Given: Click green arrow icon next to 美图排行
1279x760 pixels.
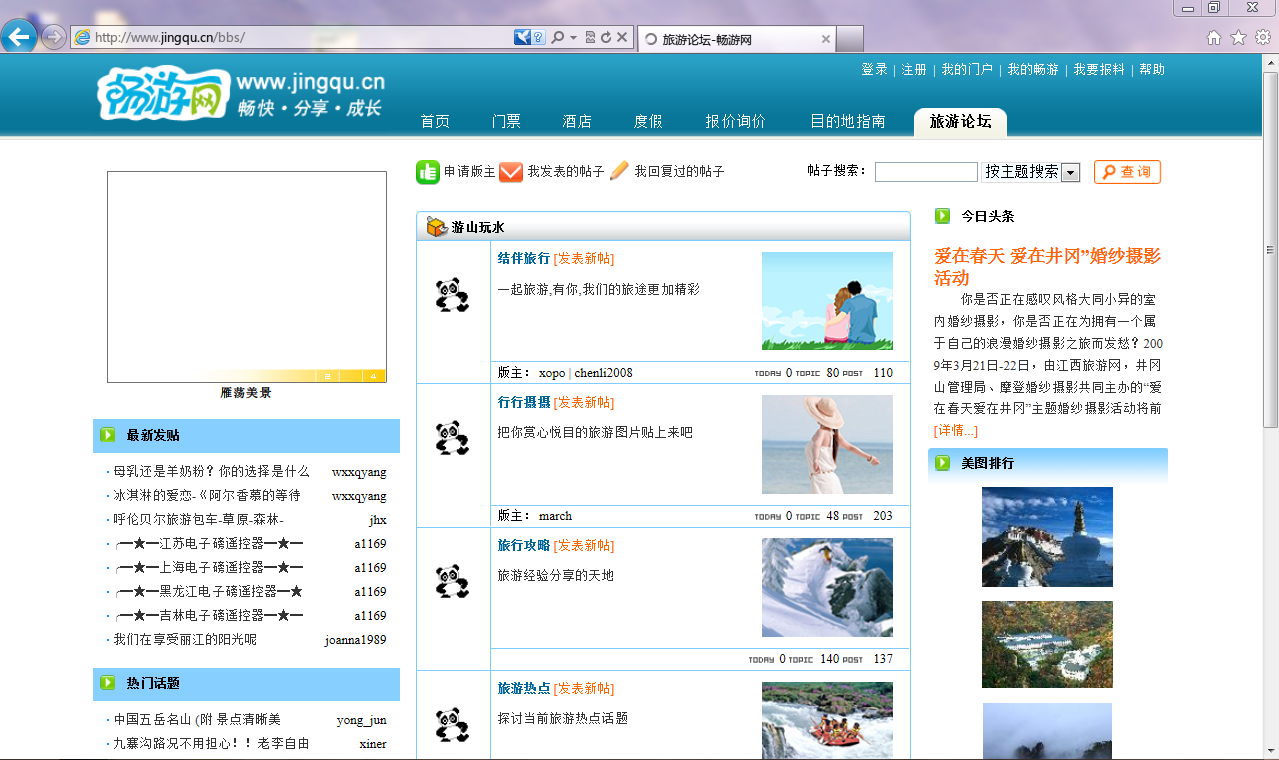Looking at the screenshot, I should (x=942, y=463).
